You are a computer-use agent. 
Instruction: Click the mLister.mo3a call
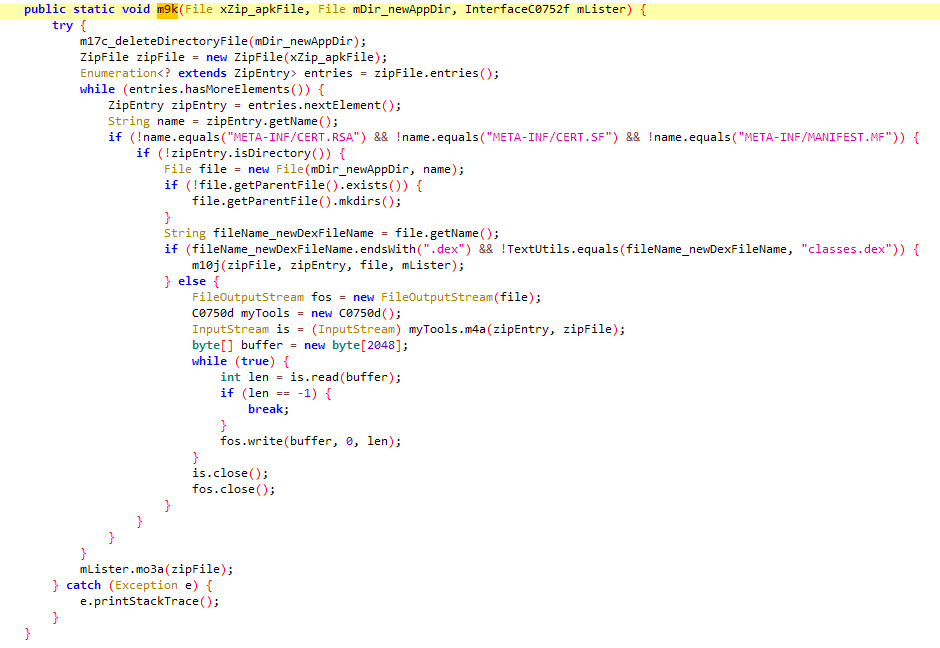coord(122,569)
